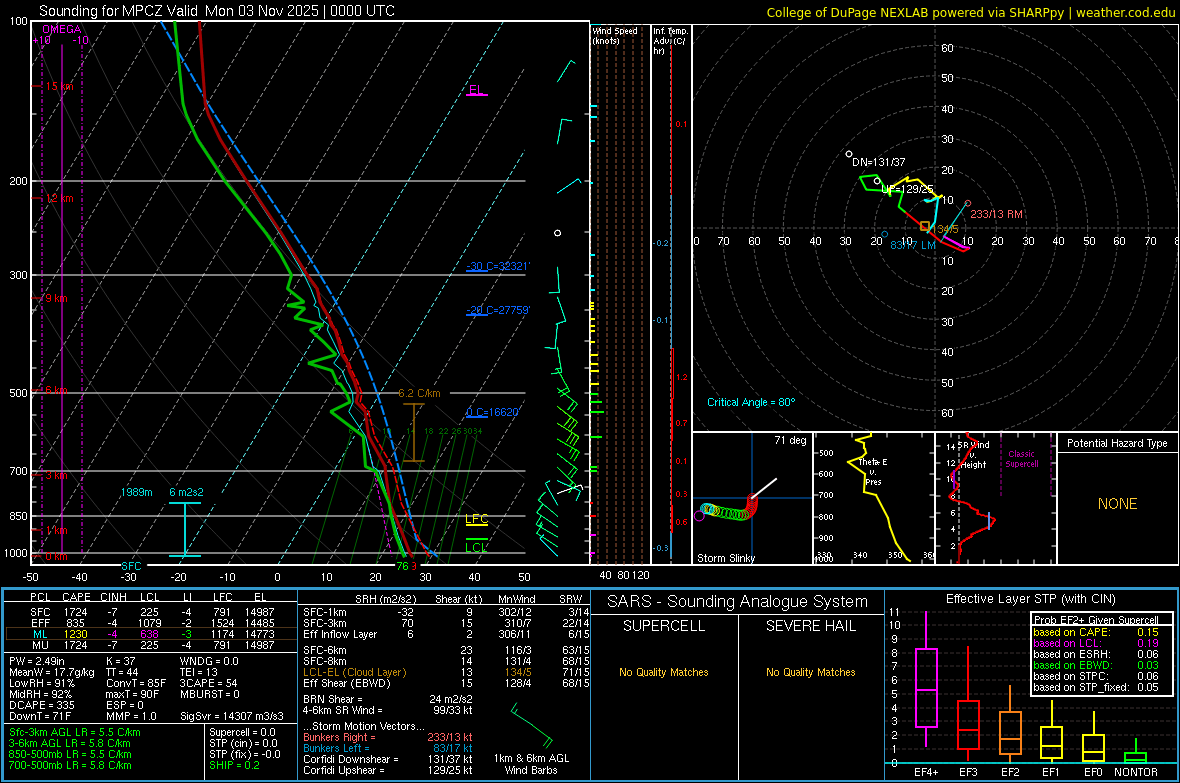Open the weather.cod.edu NEXLAB credit text
The image size is (1180, 783).
point(971,12)
